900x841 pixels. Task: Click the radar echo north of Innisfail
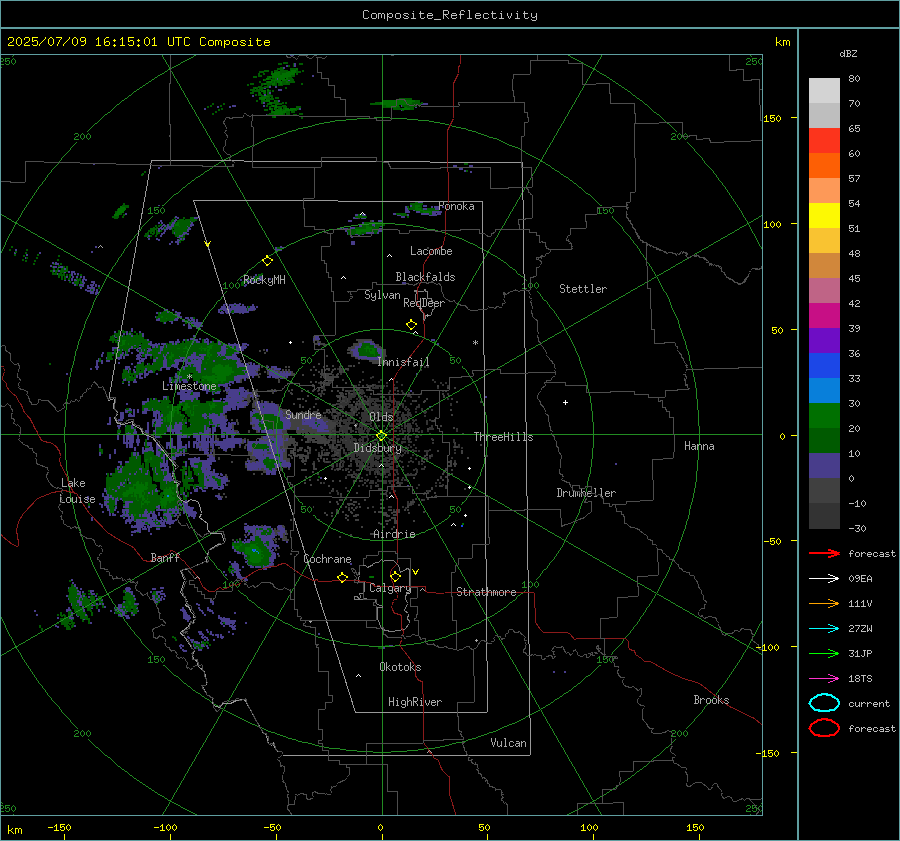click(367, 348)
